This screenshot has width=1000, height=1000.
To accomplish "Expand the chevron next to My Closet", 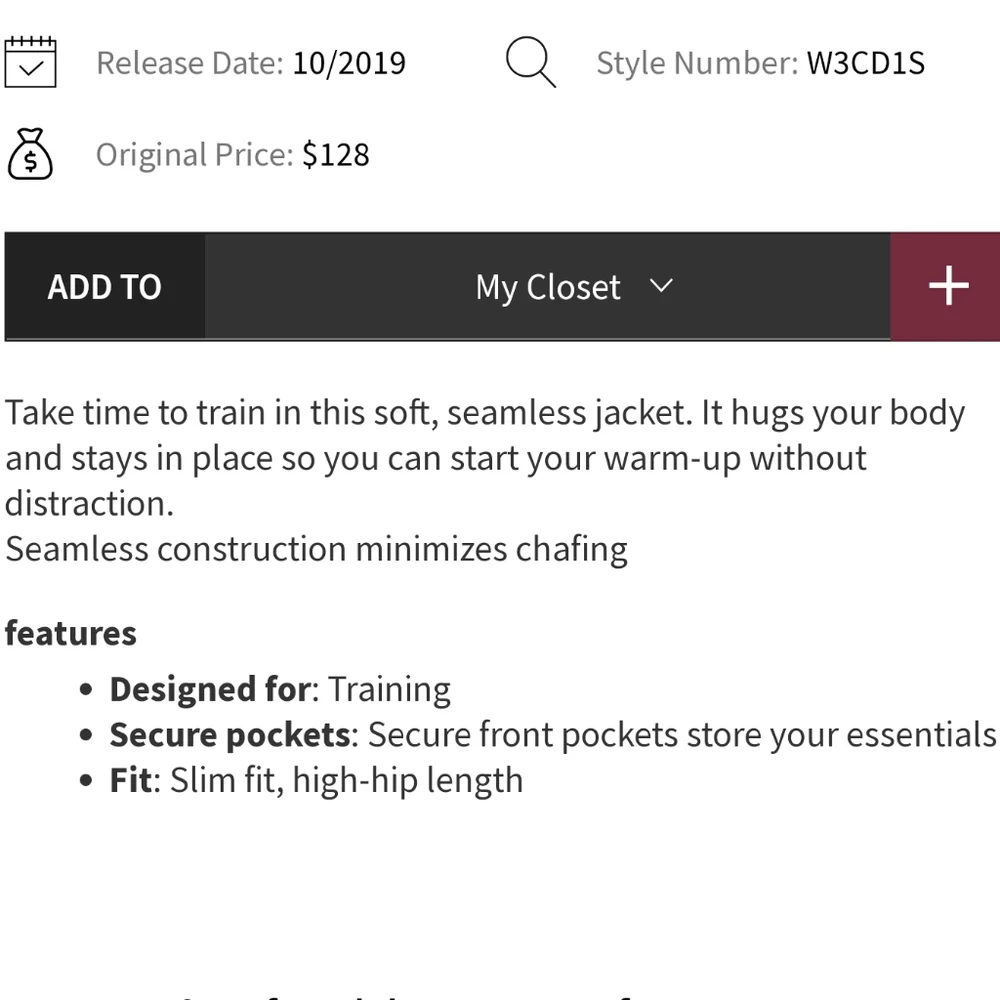I will point(661,287).
